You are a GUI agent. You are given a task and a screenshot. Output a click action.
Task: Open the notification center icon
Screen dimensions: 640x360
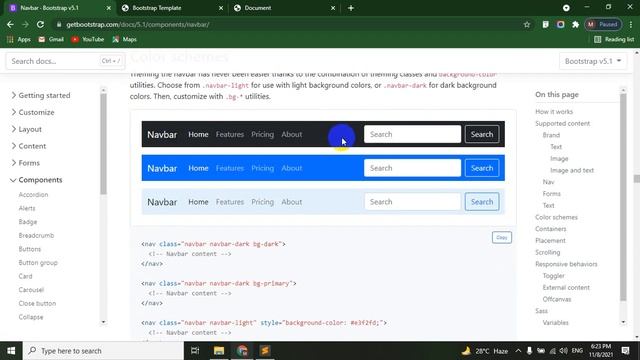[625, 351]
